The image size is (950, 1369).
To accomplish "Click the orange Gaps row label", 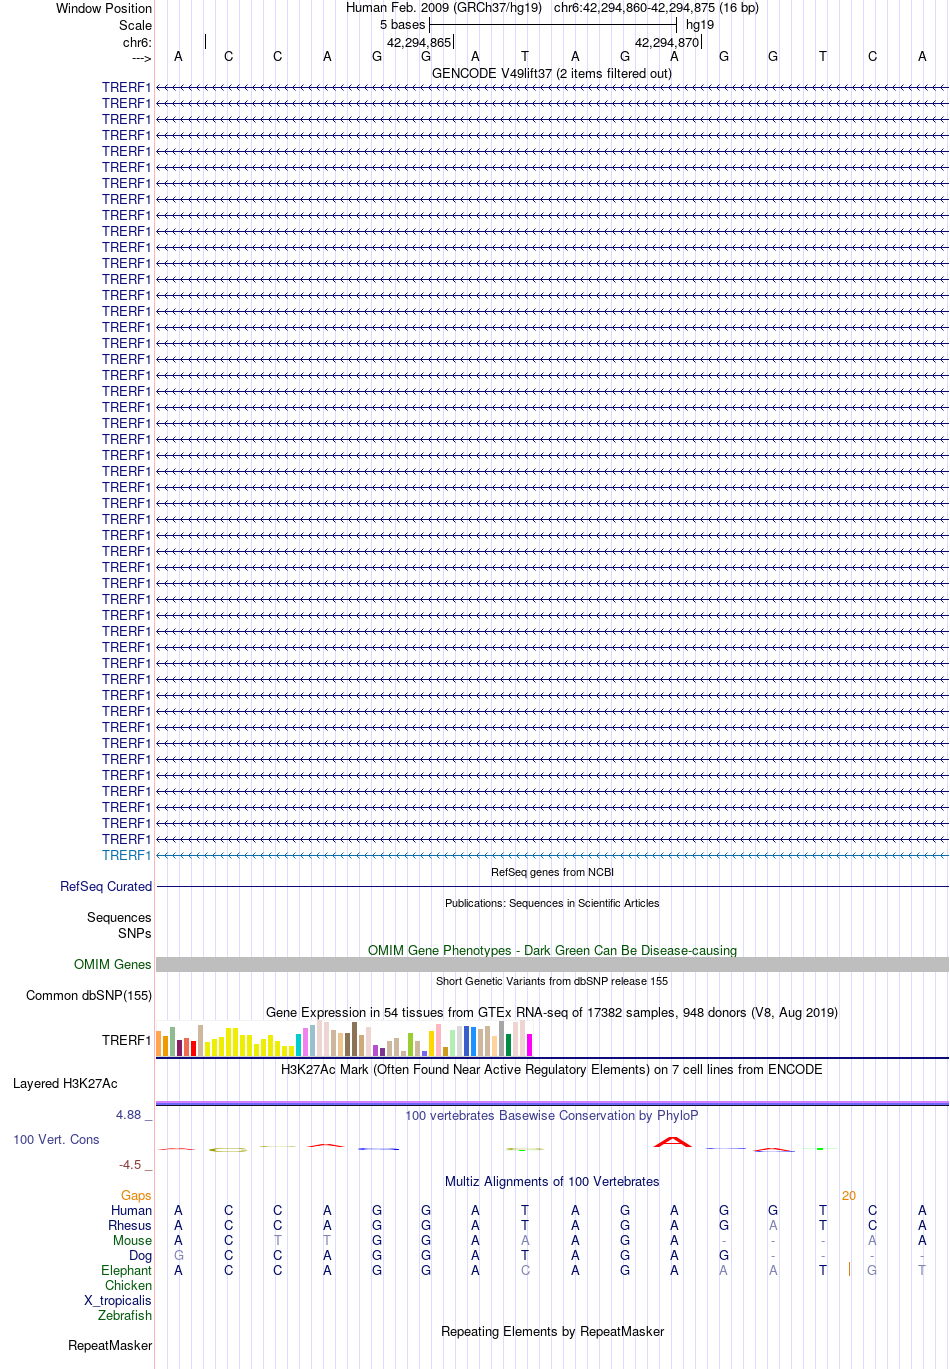I will point(136,1195).
